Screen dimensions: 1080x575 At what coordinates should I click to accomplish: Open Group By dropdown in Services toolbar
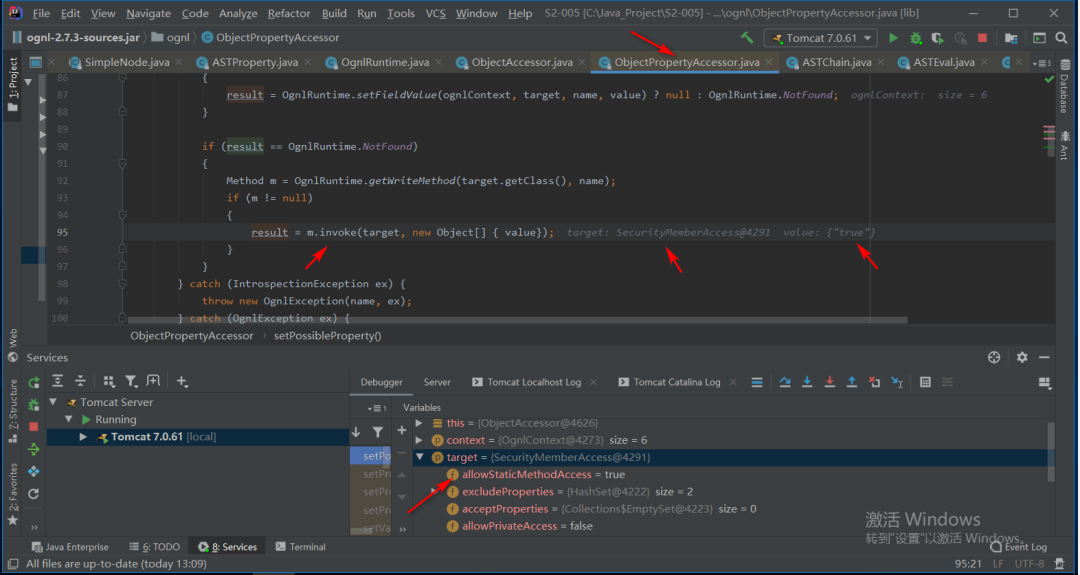click(109, 381)
